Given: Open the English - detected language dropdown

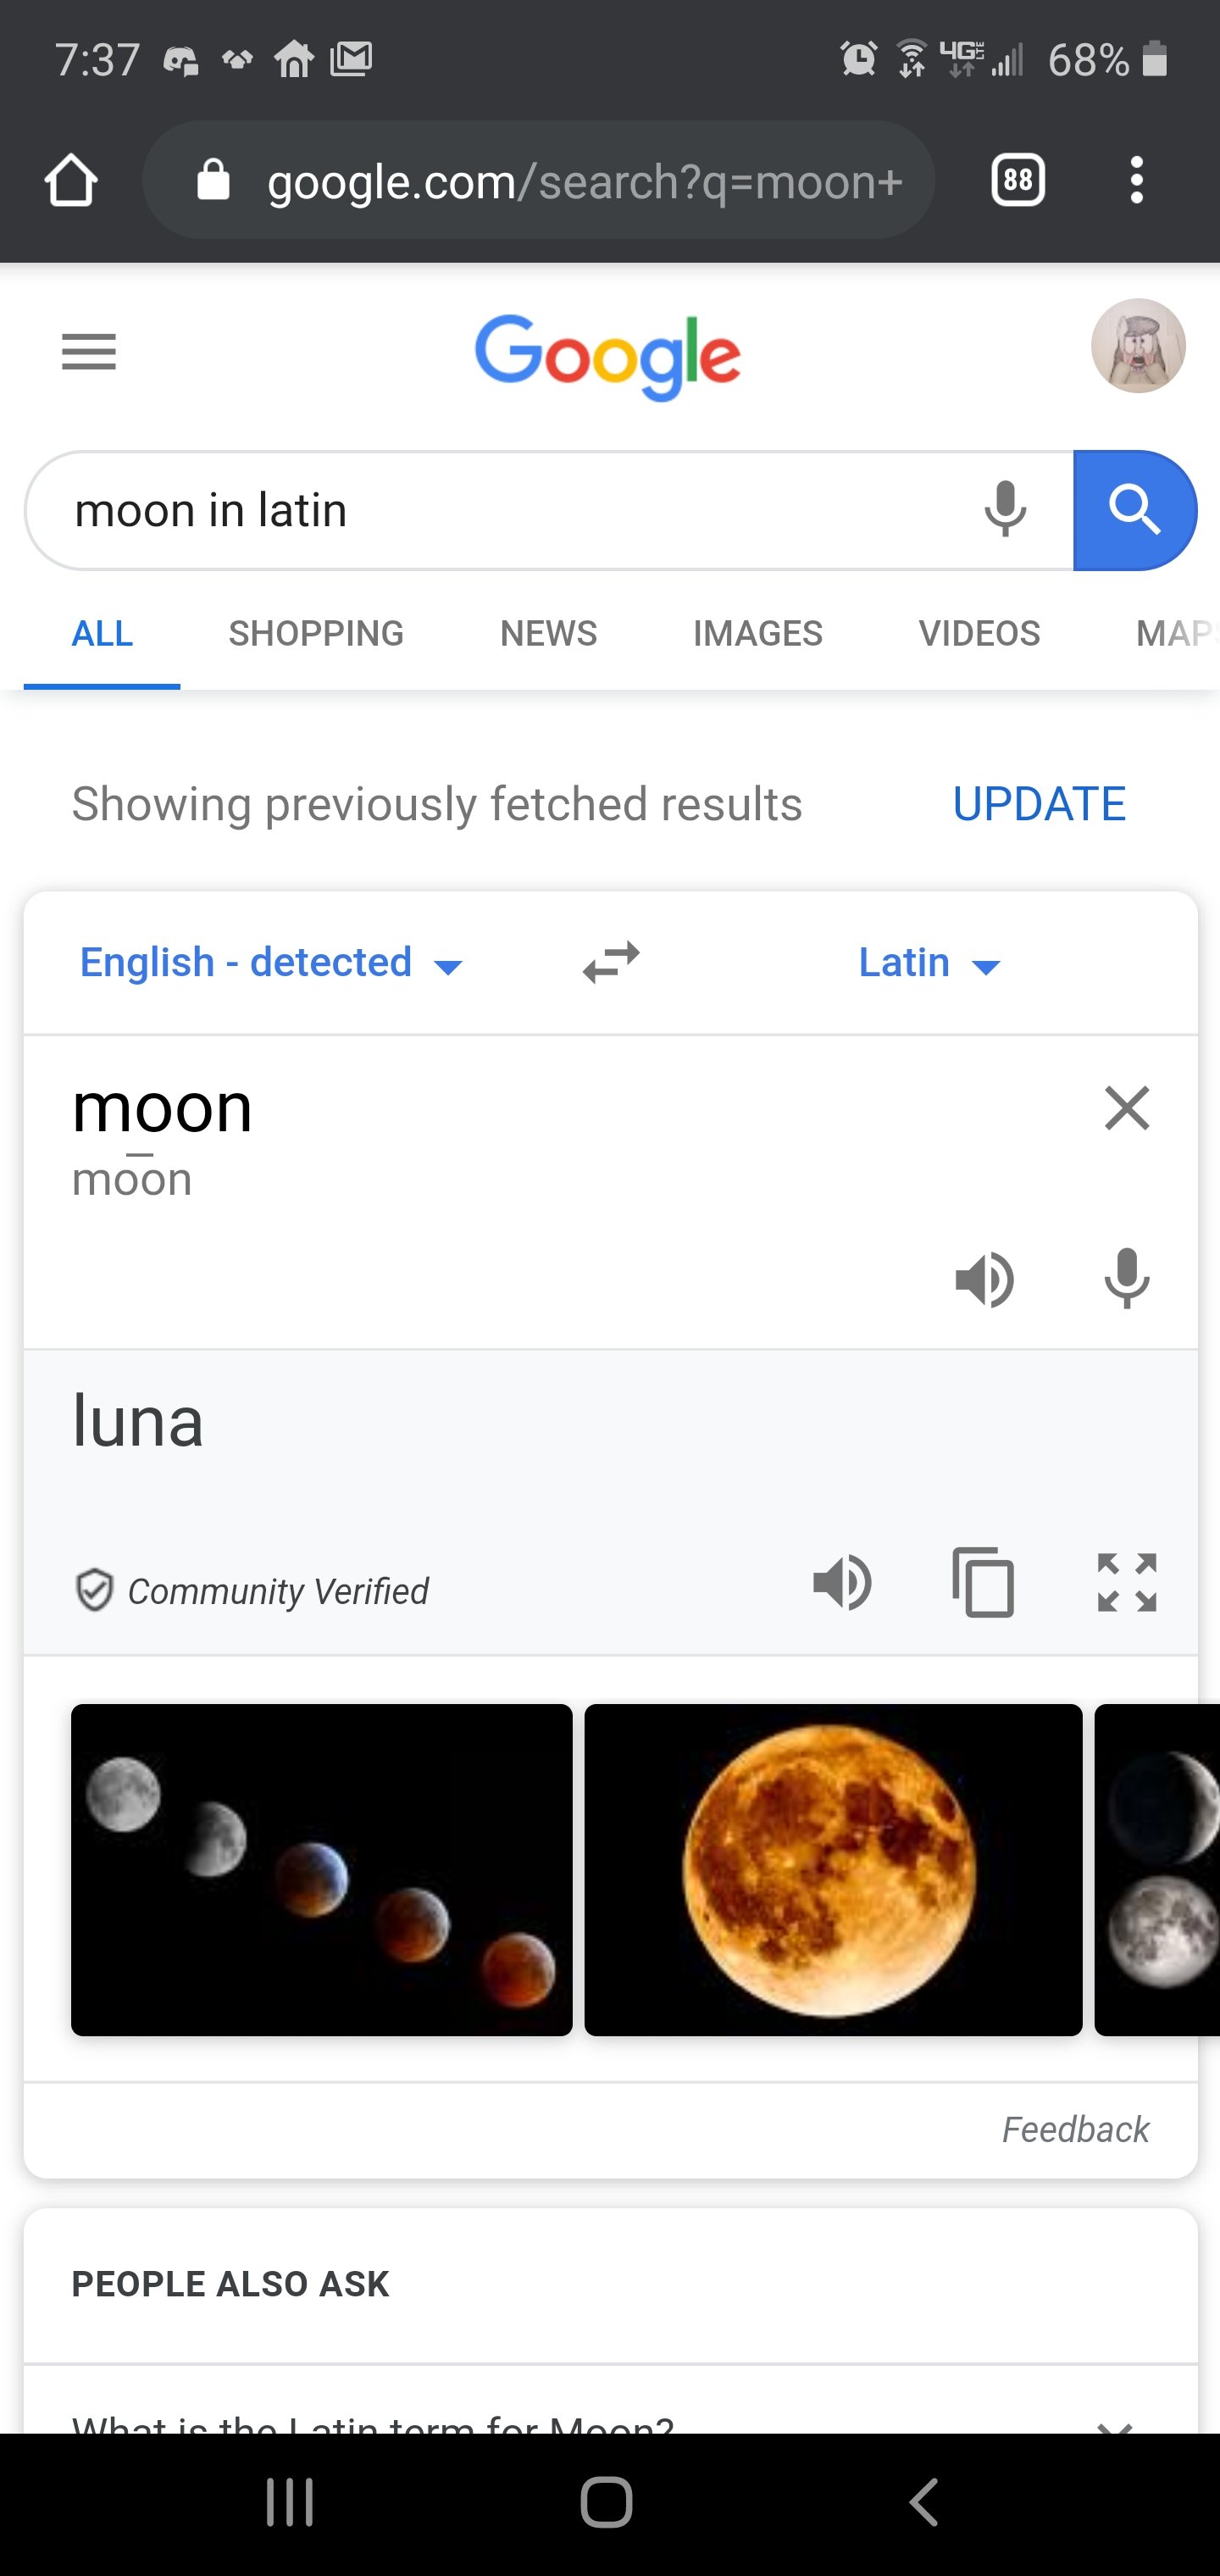Looking at the screenshot, I should coord(270,963).
